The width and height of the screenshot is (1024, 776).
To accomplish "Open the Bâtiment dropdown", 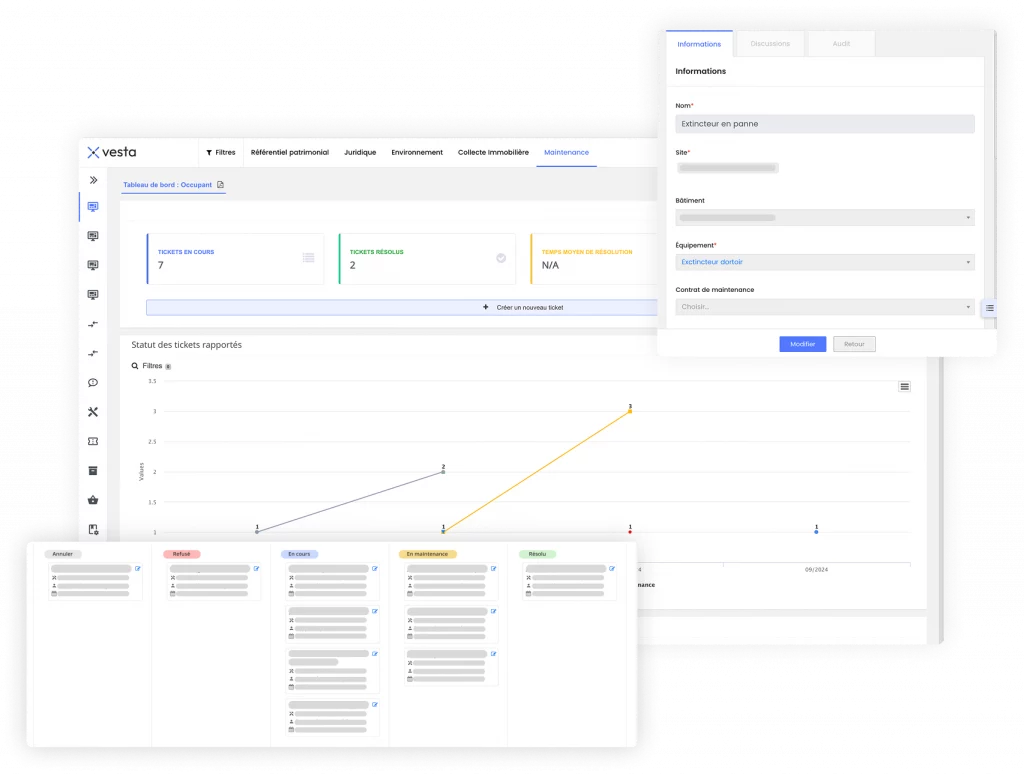I will [824, 217].
